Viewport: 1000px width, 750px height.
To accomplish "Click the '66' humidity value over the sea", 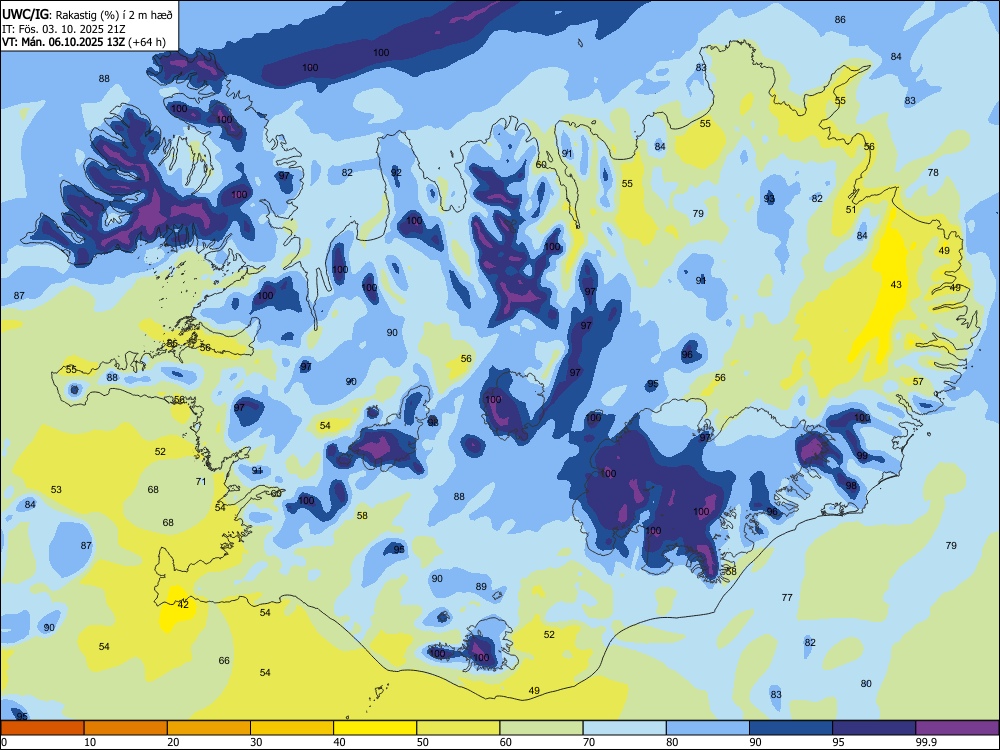I will [224, 660].
